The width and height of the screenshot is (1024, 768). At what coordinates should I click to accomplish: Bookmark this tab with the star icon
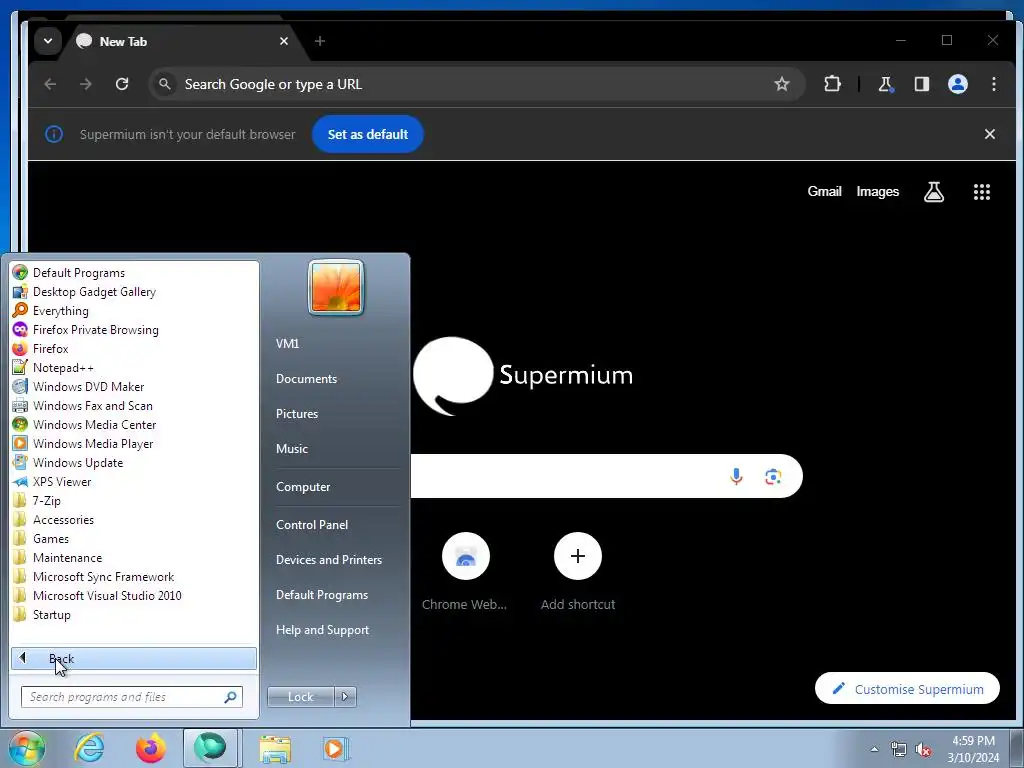pos(782,84)
